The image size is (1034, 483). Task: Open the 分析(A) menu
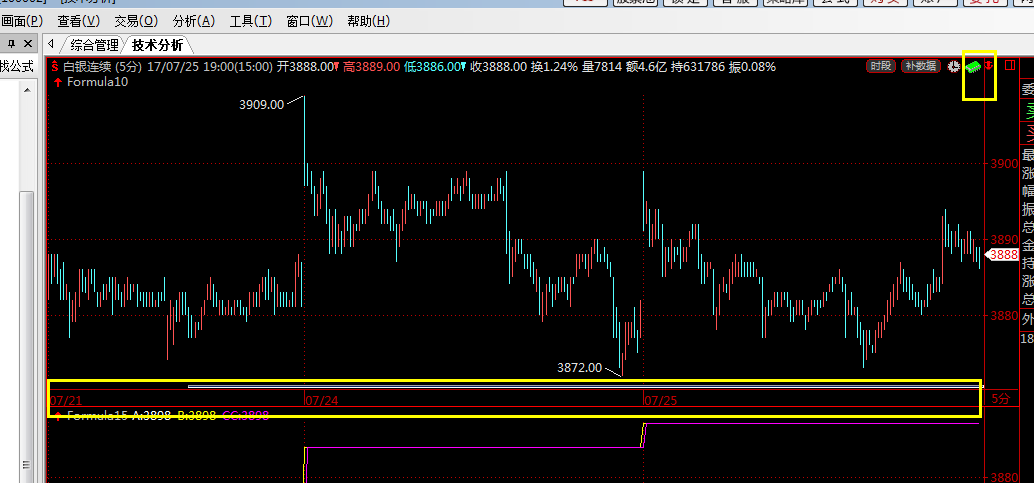tap(193, 21)
